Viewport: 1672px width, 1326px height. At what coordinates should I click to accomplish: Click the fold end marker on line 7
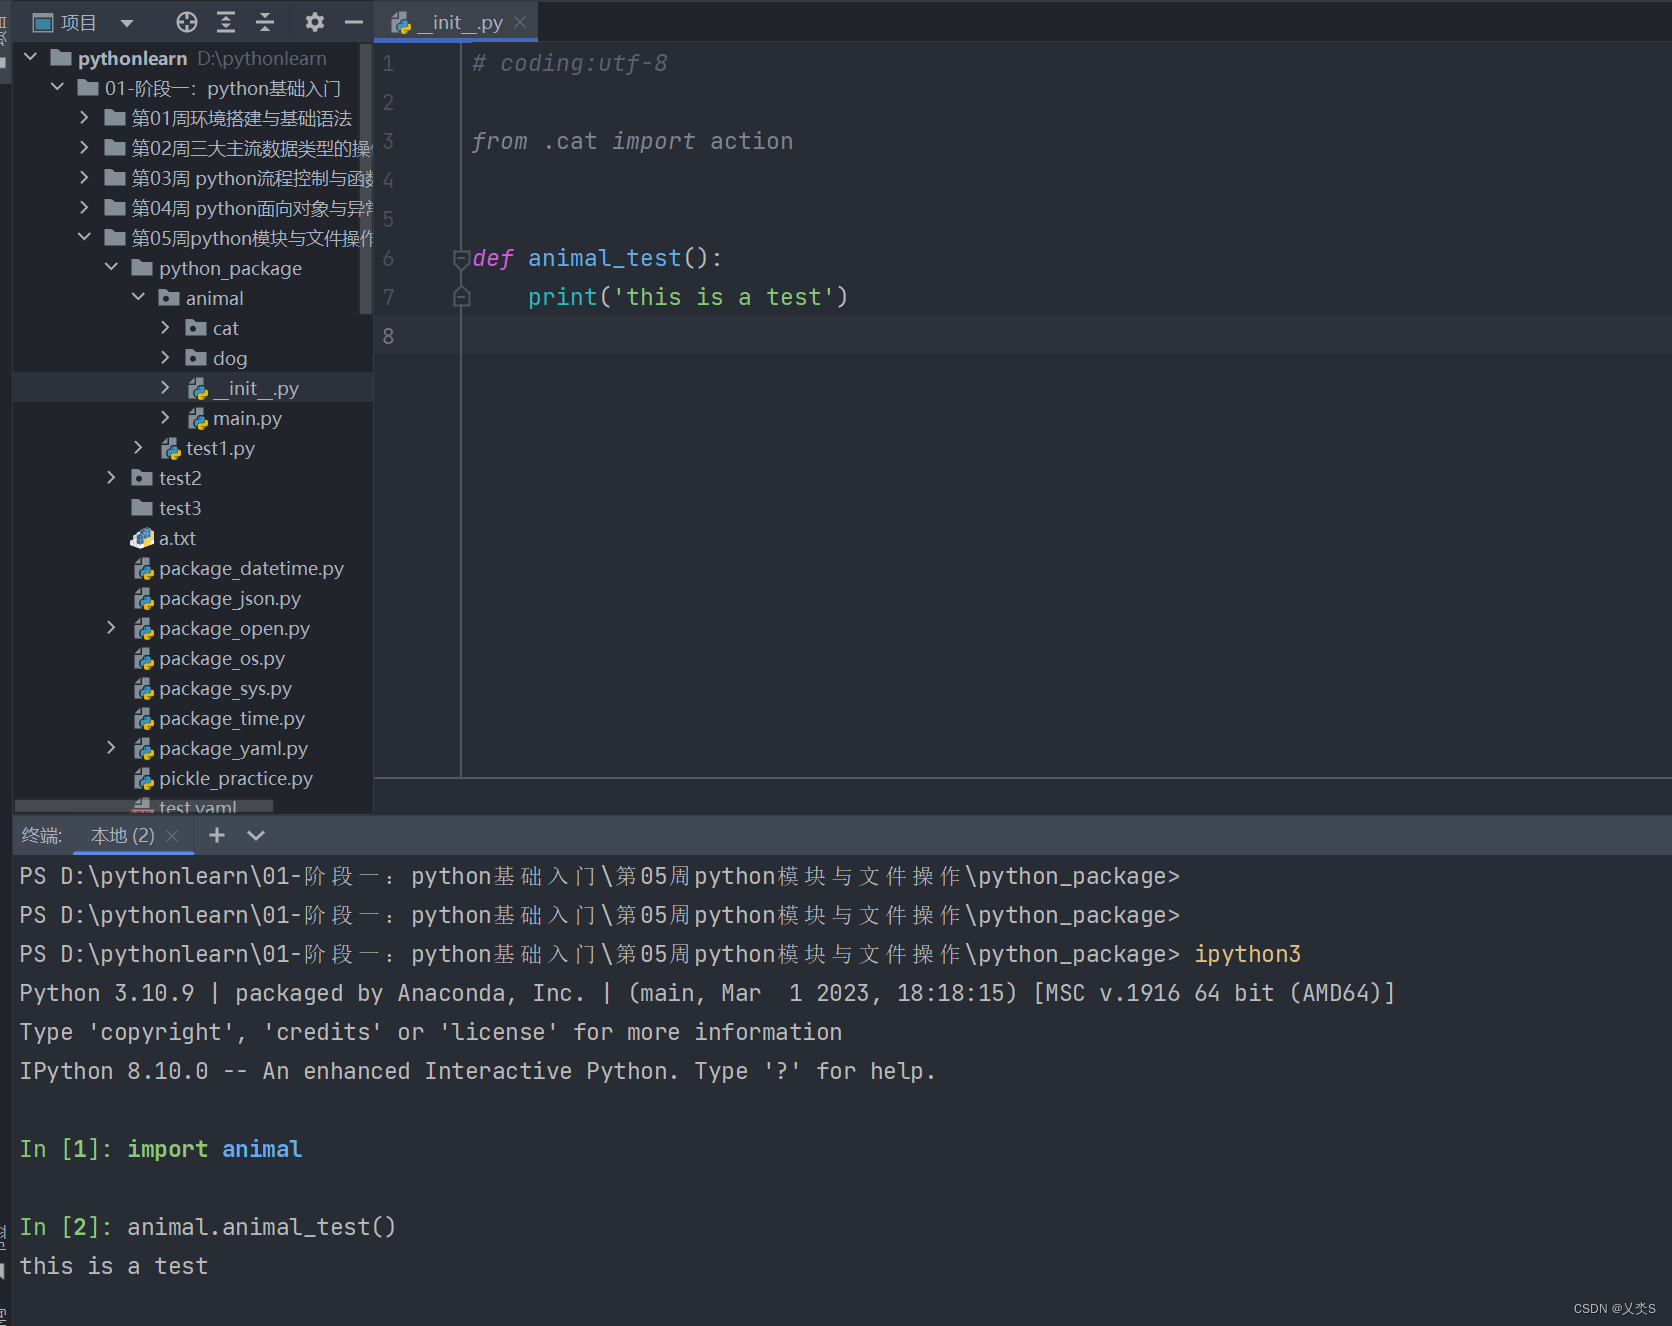click(x=461, y=297)
